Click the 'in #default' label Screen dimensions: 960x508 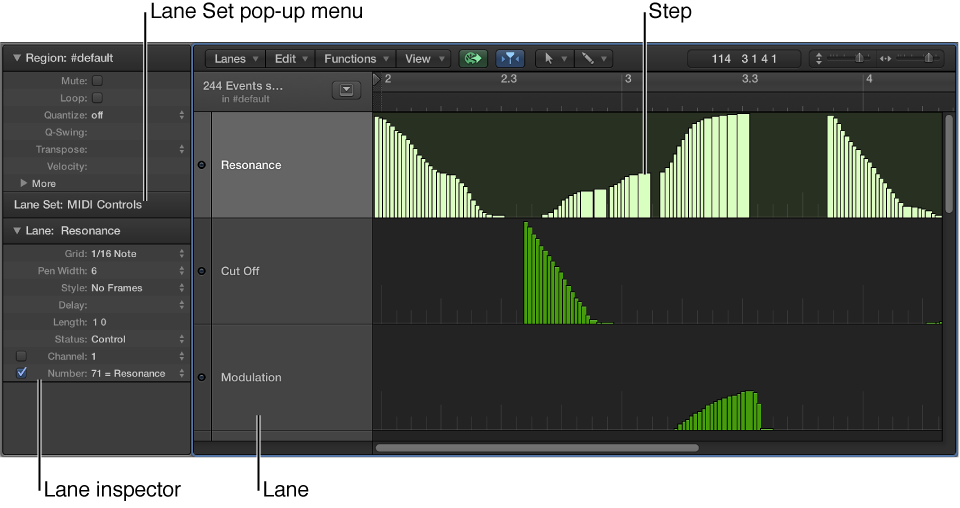pos(246,99)
